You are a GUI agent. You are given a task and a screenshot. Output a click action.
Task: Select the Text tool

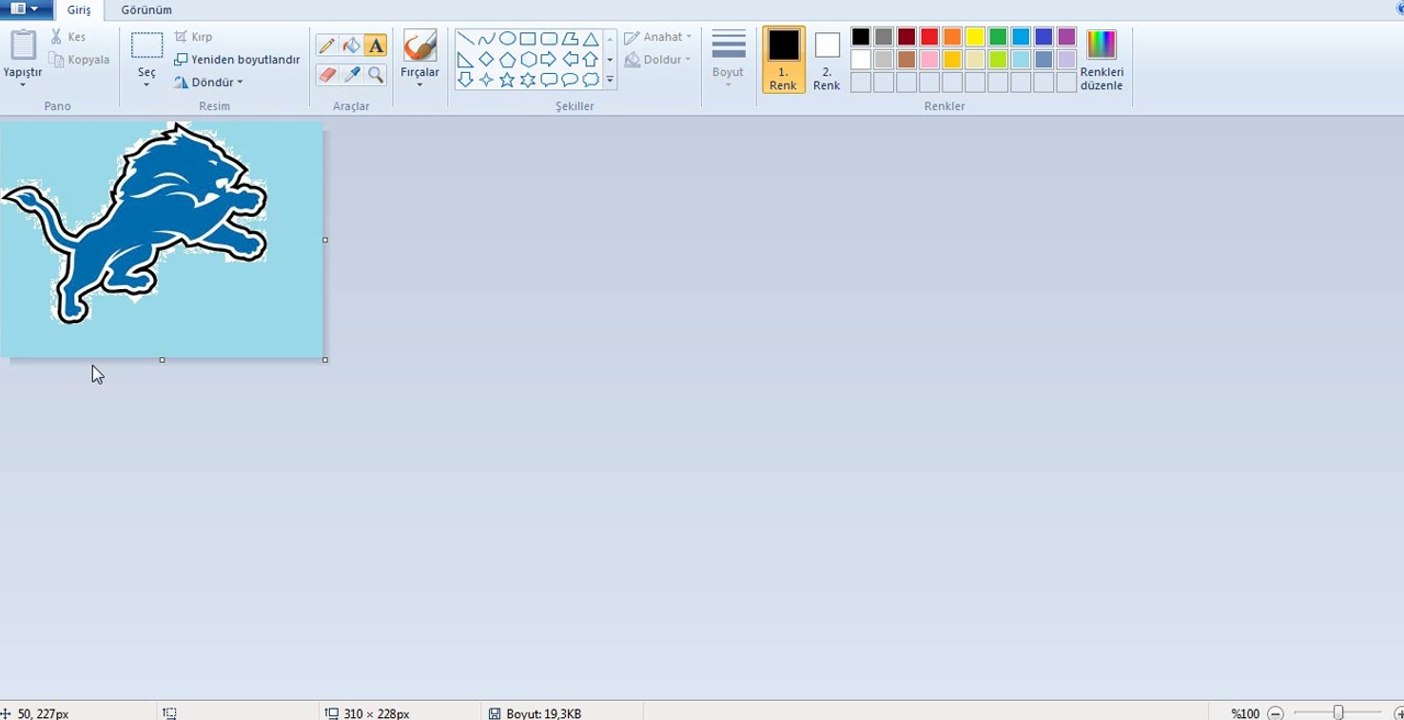[x=376, y=46]
